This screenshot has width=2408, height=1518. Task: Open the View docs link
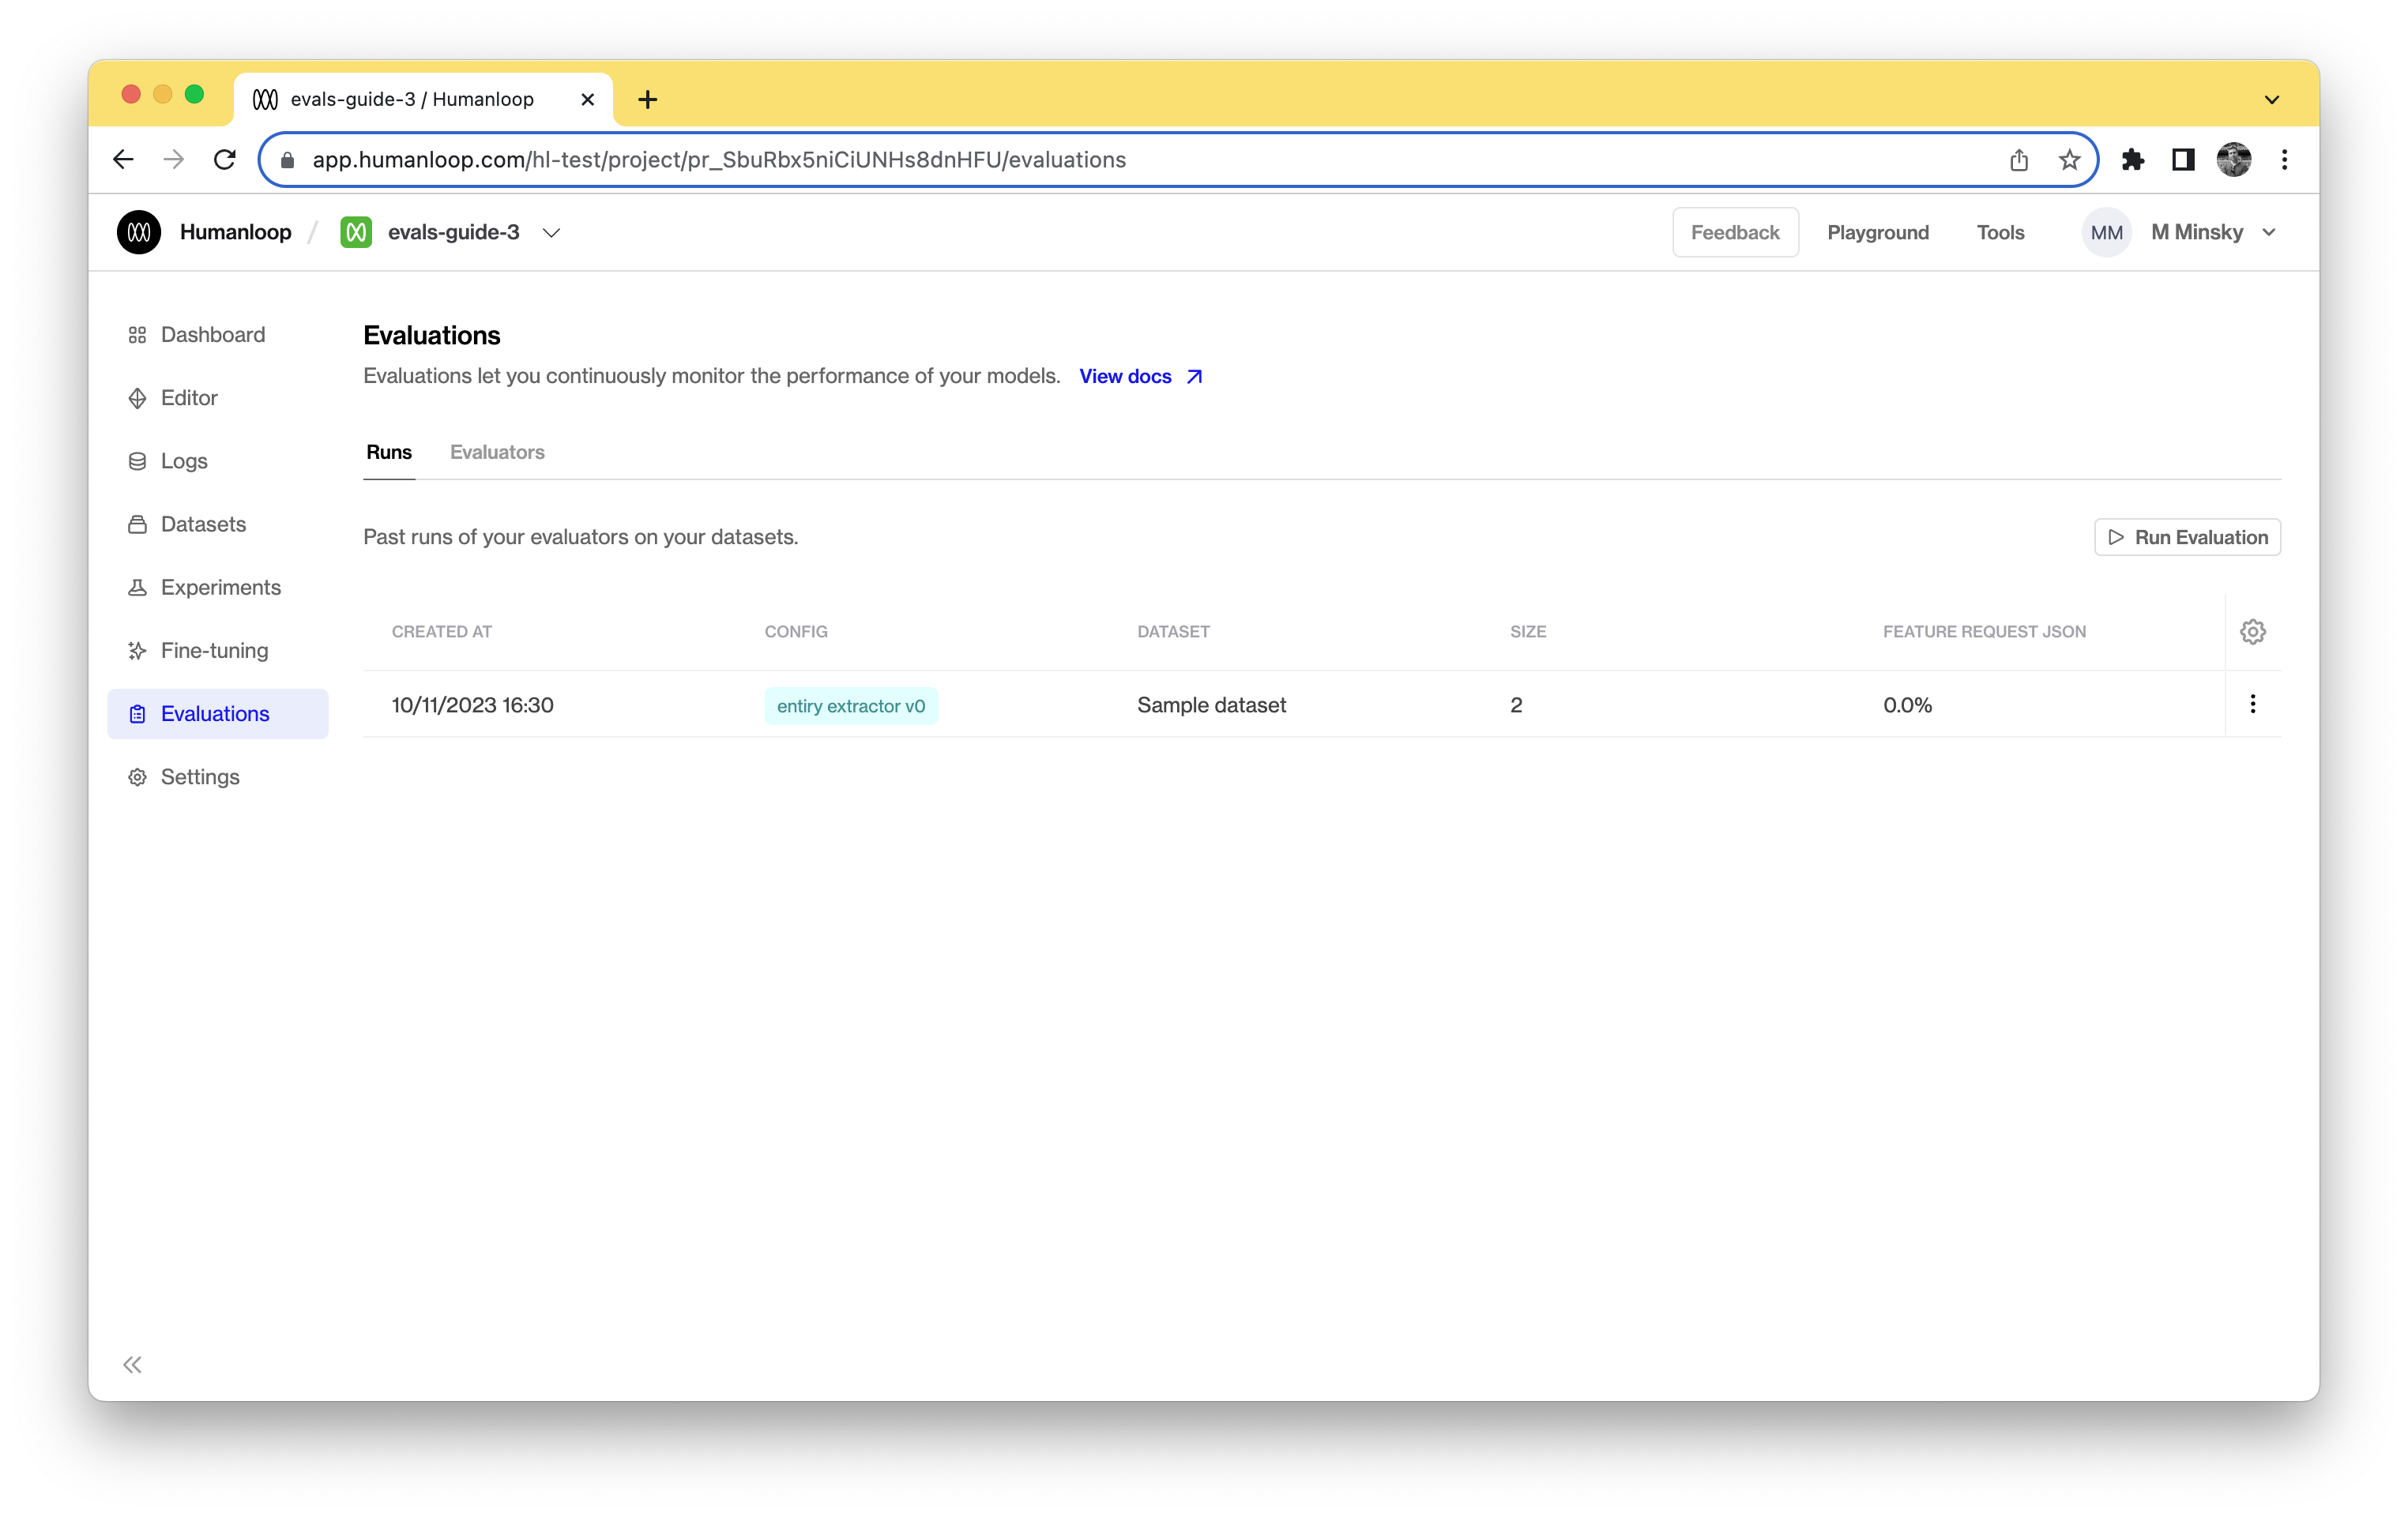pos(1126,376)
